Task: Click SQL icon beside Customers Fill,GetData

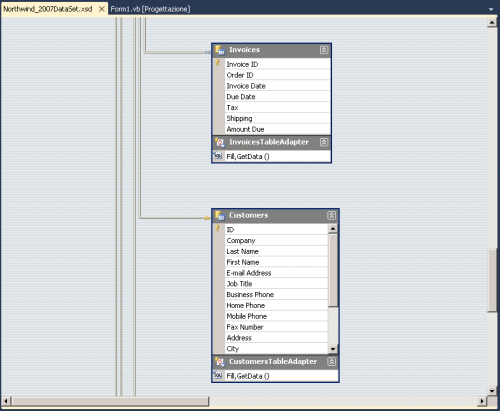Action: (218, 375)
